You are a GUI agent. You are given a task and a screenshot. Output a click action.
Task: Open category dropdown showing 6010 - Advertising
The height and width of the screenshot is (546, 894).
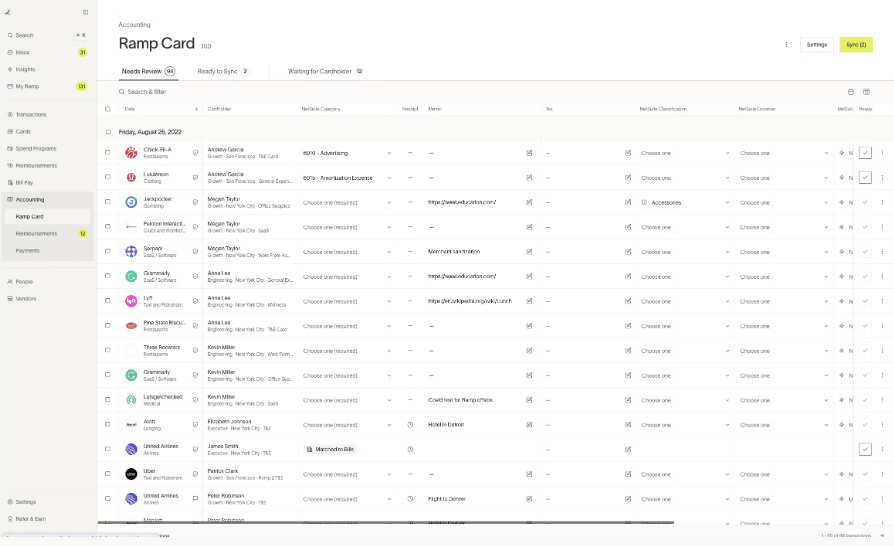coord(347,153)
